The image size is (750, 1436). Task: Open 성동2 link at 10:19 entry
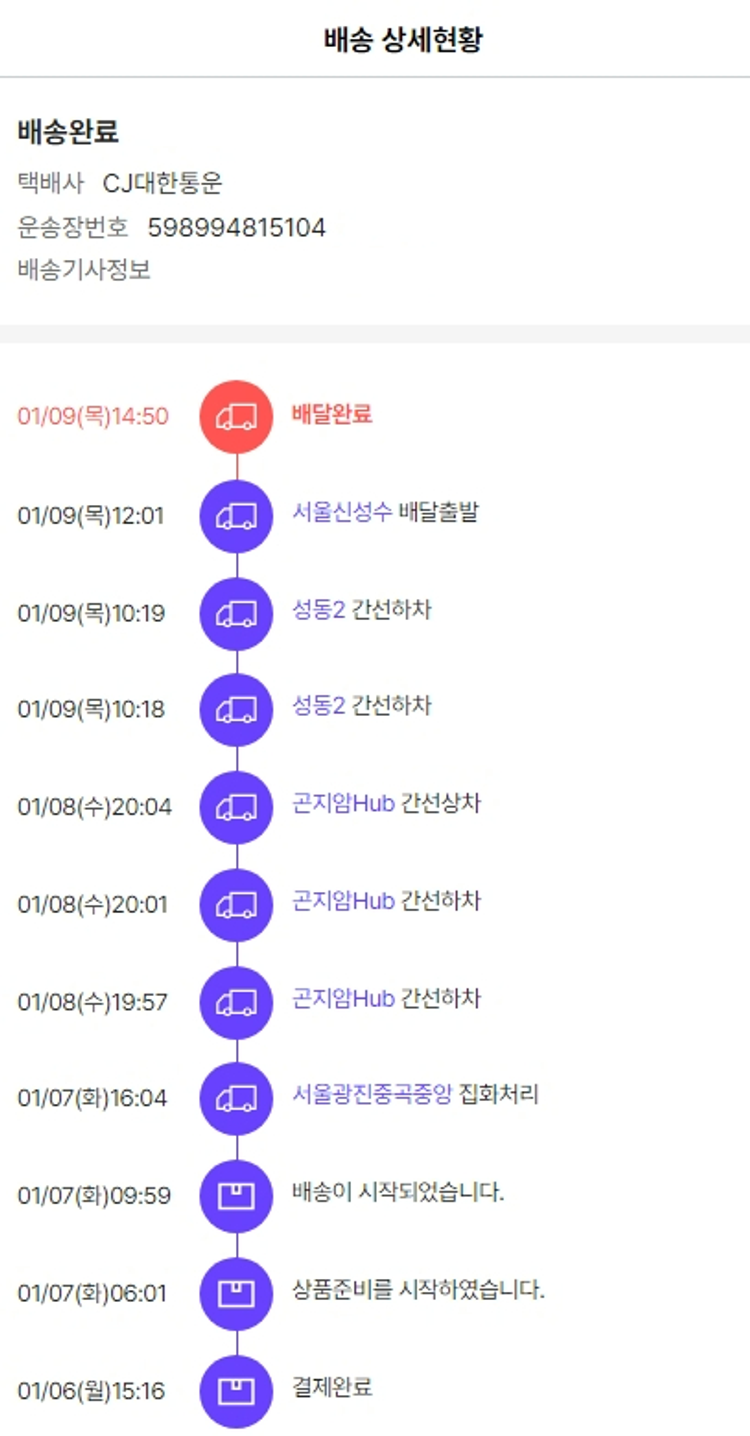point(318,609)
